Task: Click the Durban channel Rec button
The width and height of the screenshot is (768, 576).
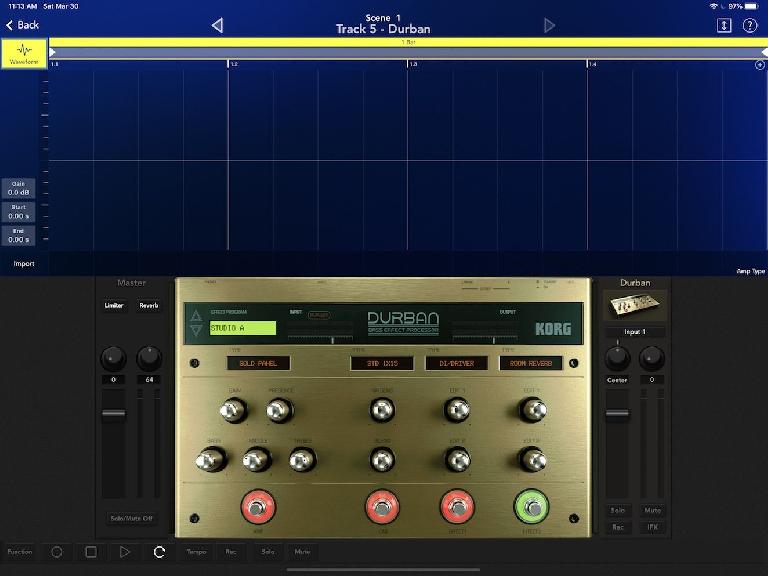Action: tap(618, 527)
